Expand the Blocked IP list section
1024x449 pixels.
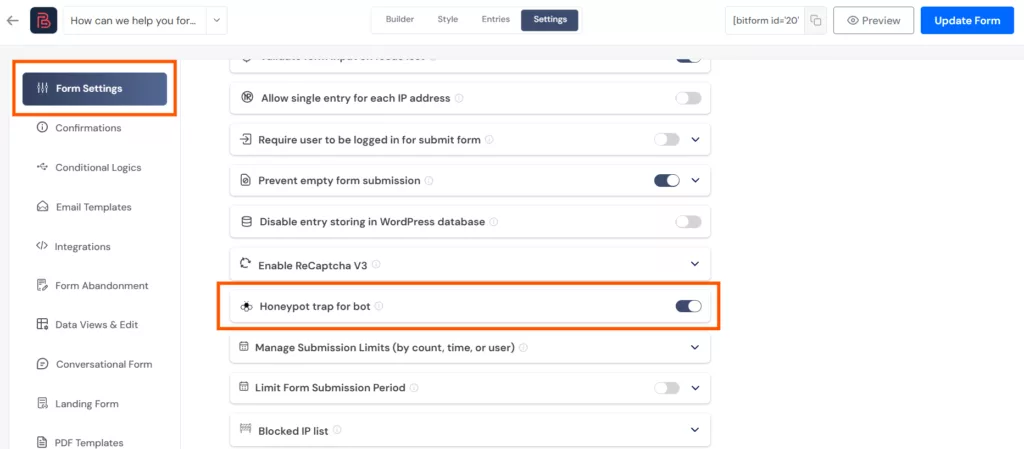[695, 430]
